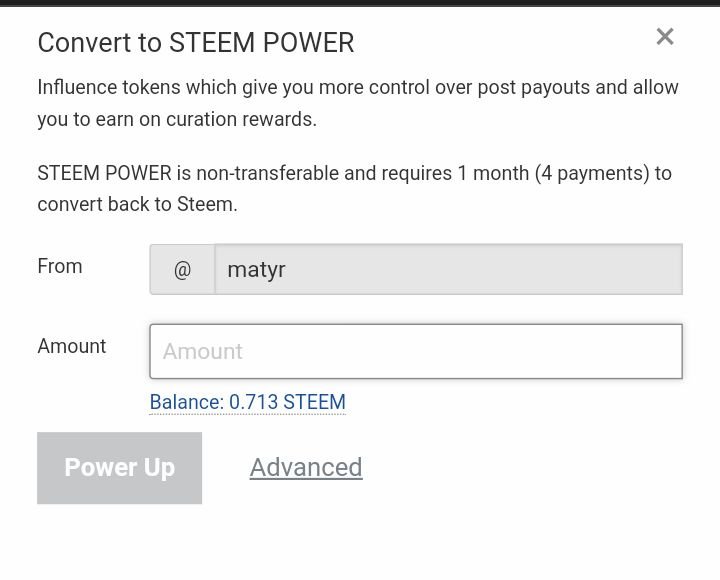Click the Influence tokens description line
Image resolution: width=720 pixels, height=580 pixels.
(x=358, y=87)
